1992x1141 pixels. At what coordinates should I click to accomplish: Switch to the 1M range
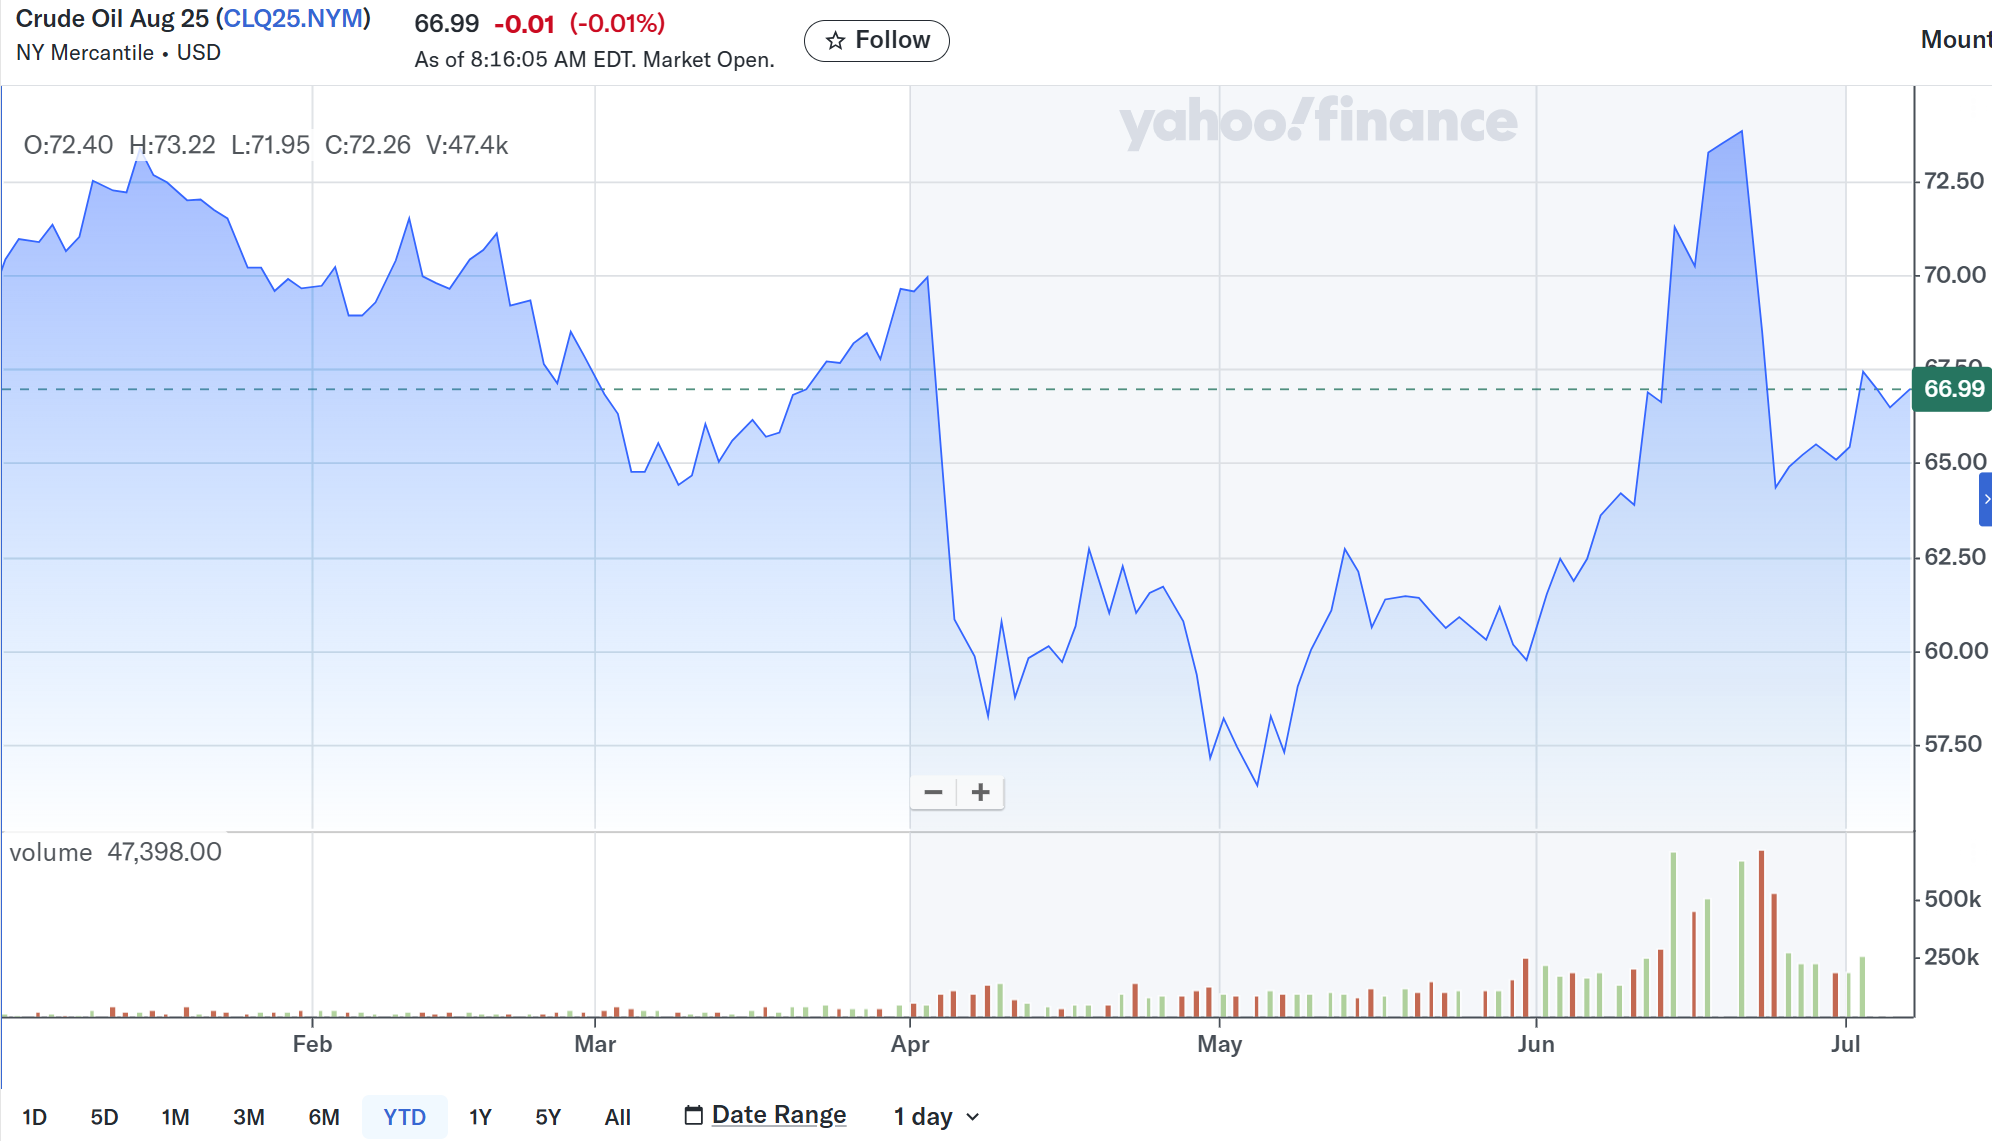[x=176, y=1117]
